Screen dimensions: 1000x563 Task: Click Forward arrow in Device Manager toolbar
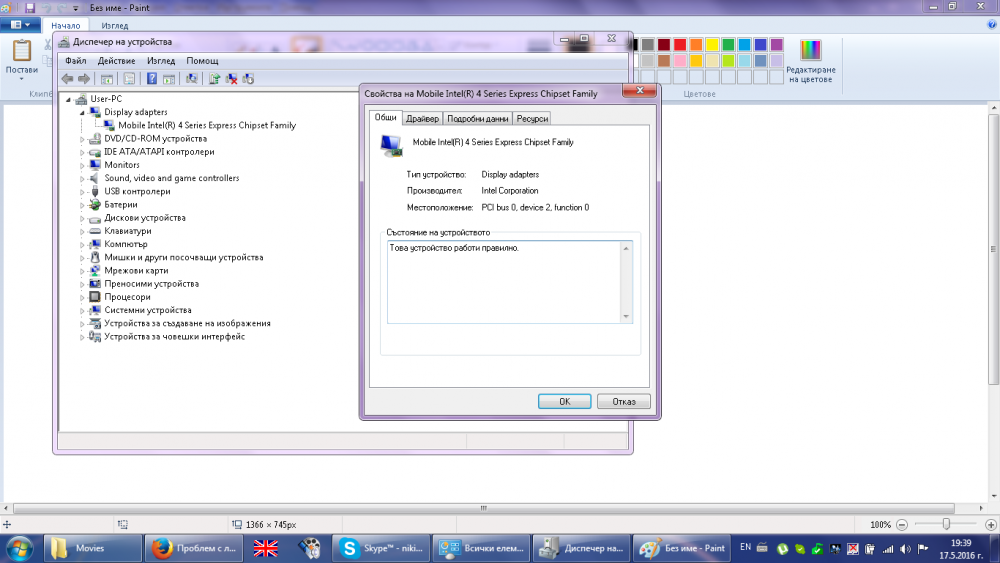tap(84, 78)
